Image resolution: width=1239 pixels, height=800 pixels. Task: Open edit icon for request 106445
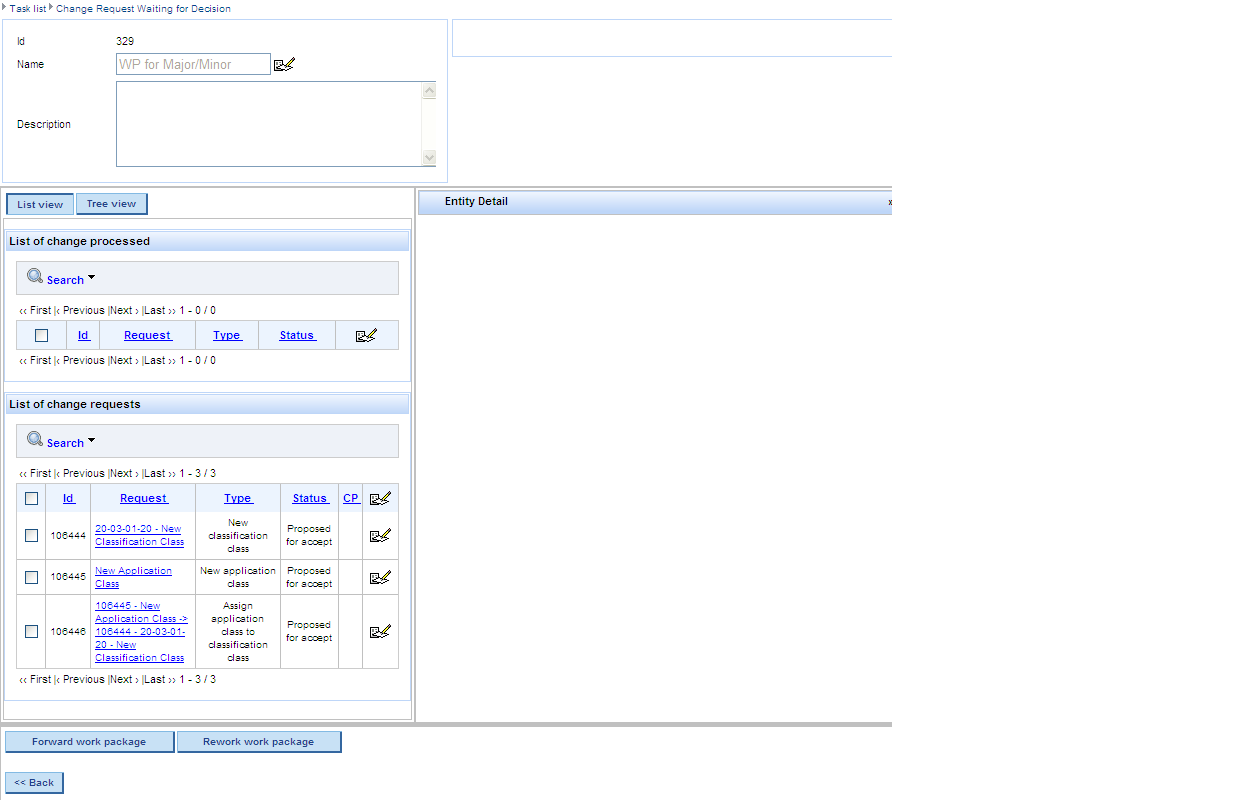coord(380,577)
